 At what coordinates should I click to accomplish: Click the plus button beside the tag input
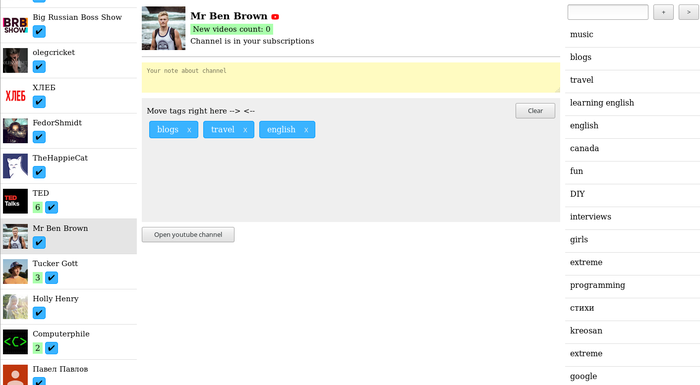point(663,12)
